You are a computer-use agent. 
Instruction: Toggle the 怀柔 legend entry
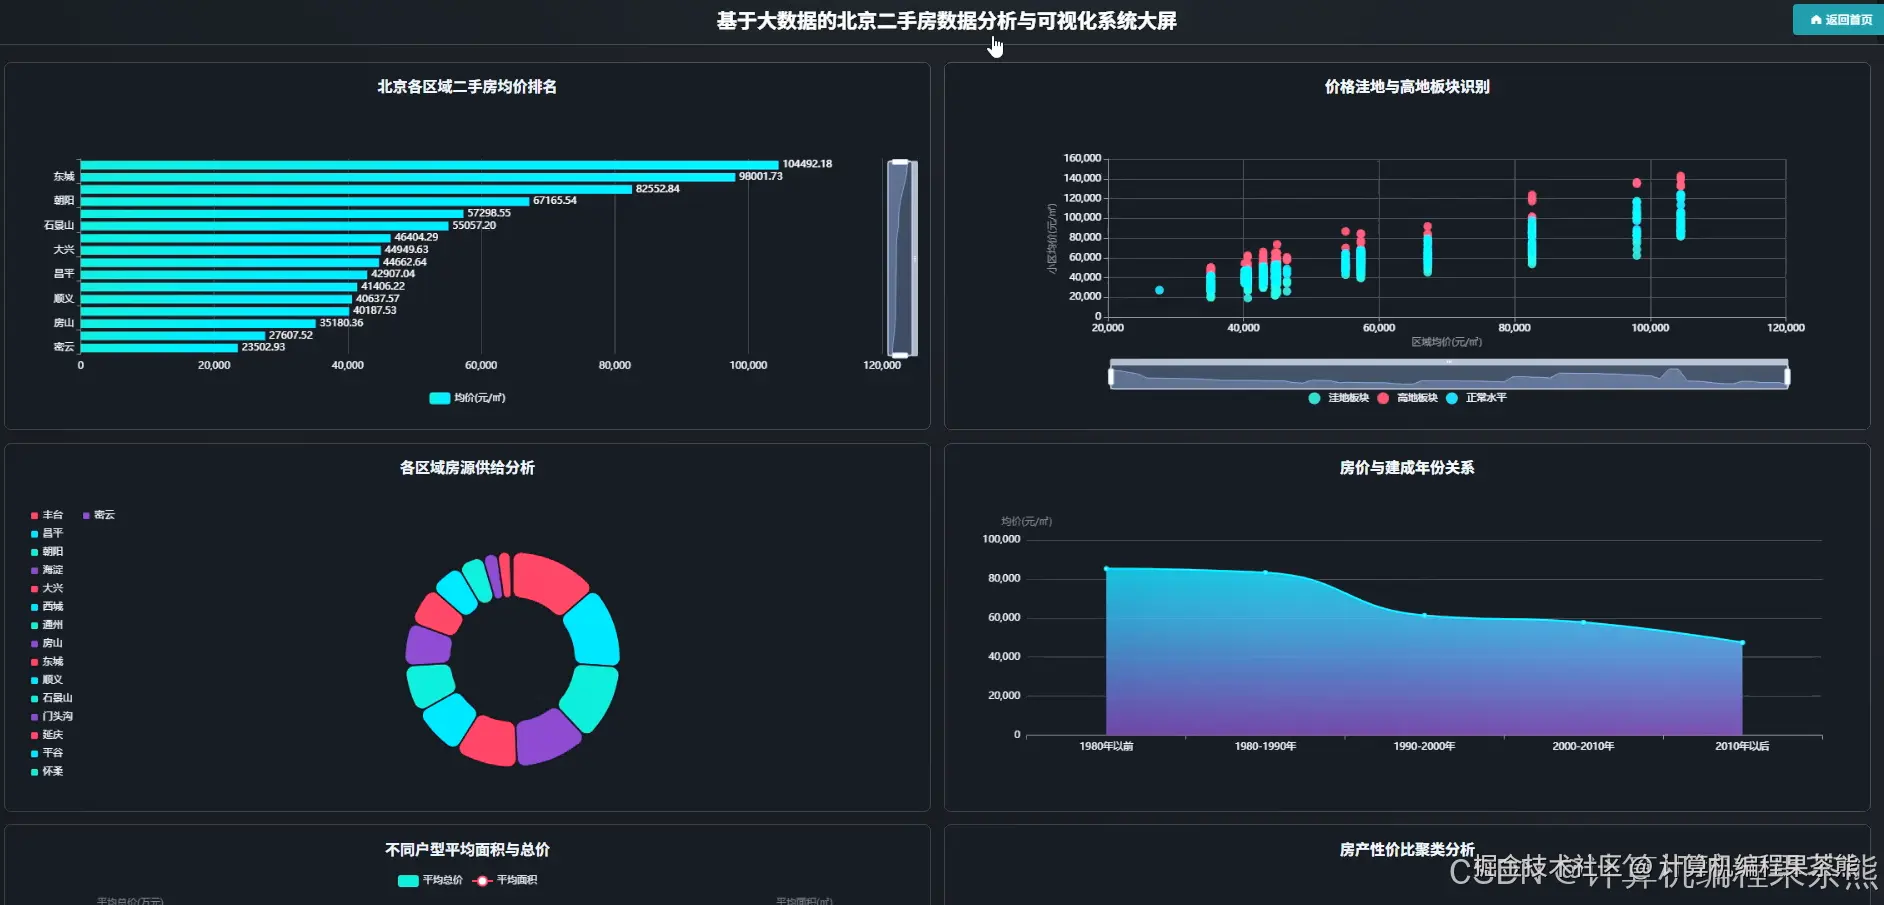(x=47, y=772)
